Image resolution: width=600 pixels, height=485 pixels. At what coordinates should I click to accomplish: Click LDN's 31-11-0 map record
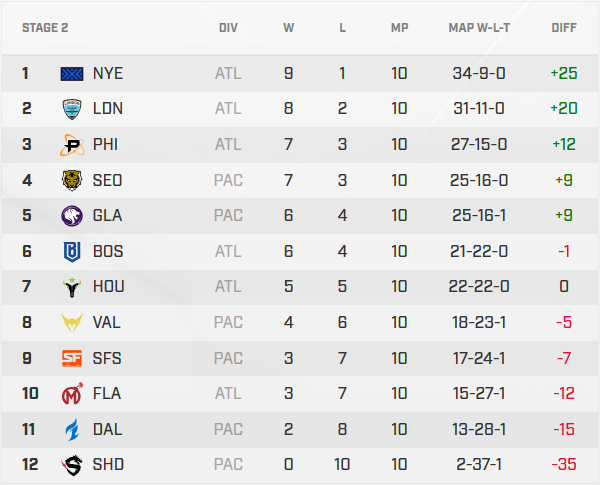[x=479, y=109]
